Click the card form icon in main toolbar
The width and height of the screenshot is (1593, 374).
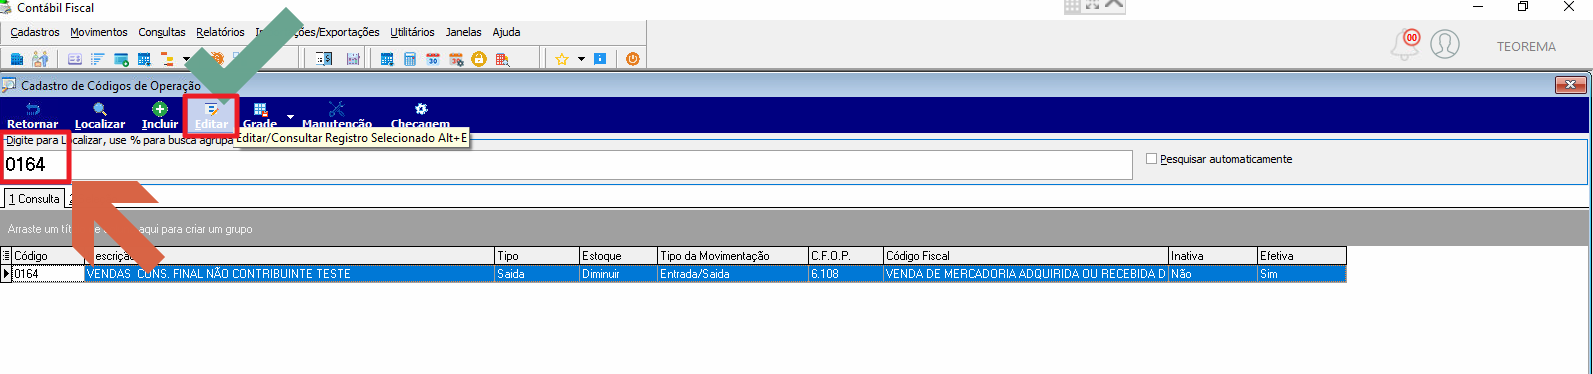(74, 59)
